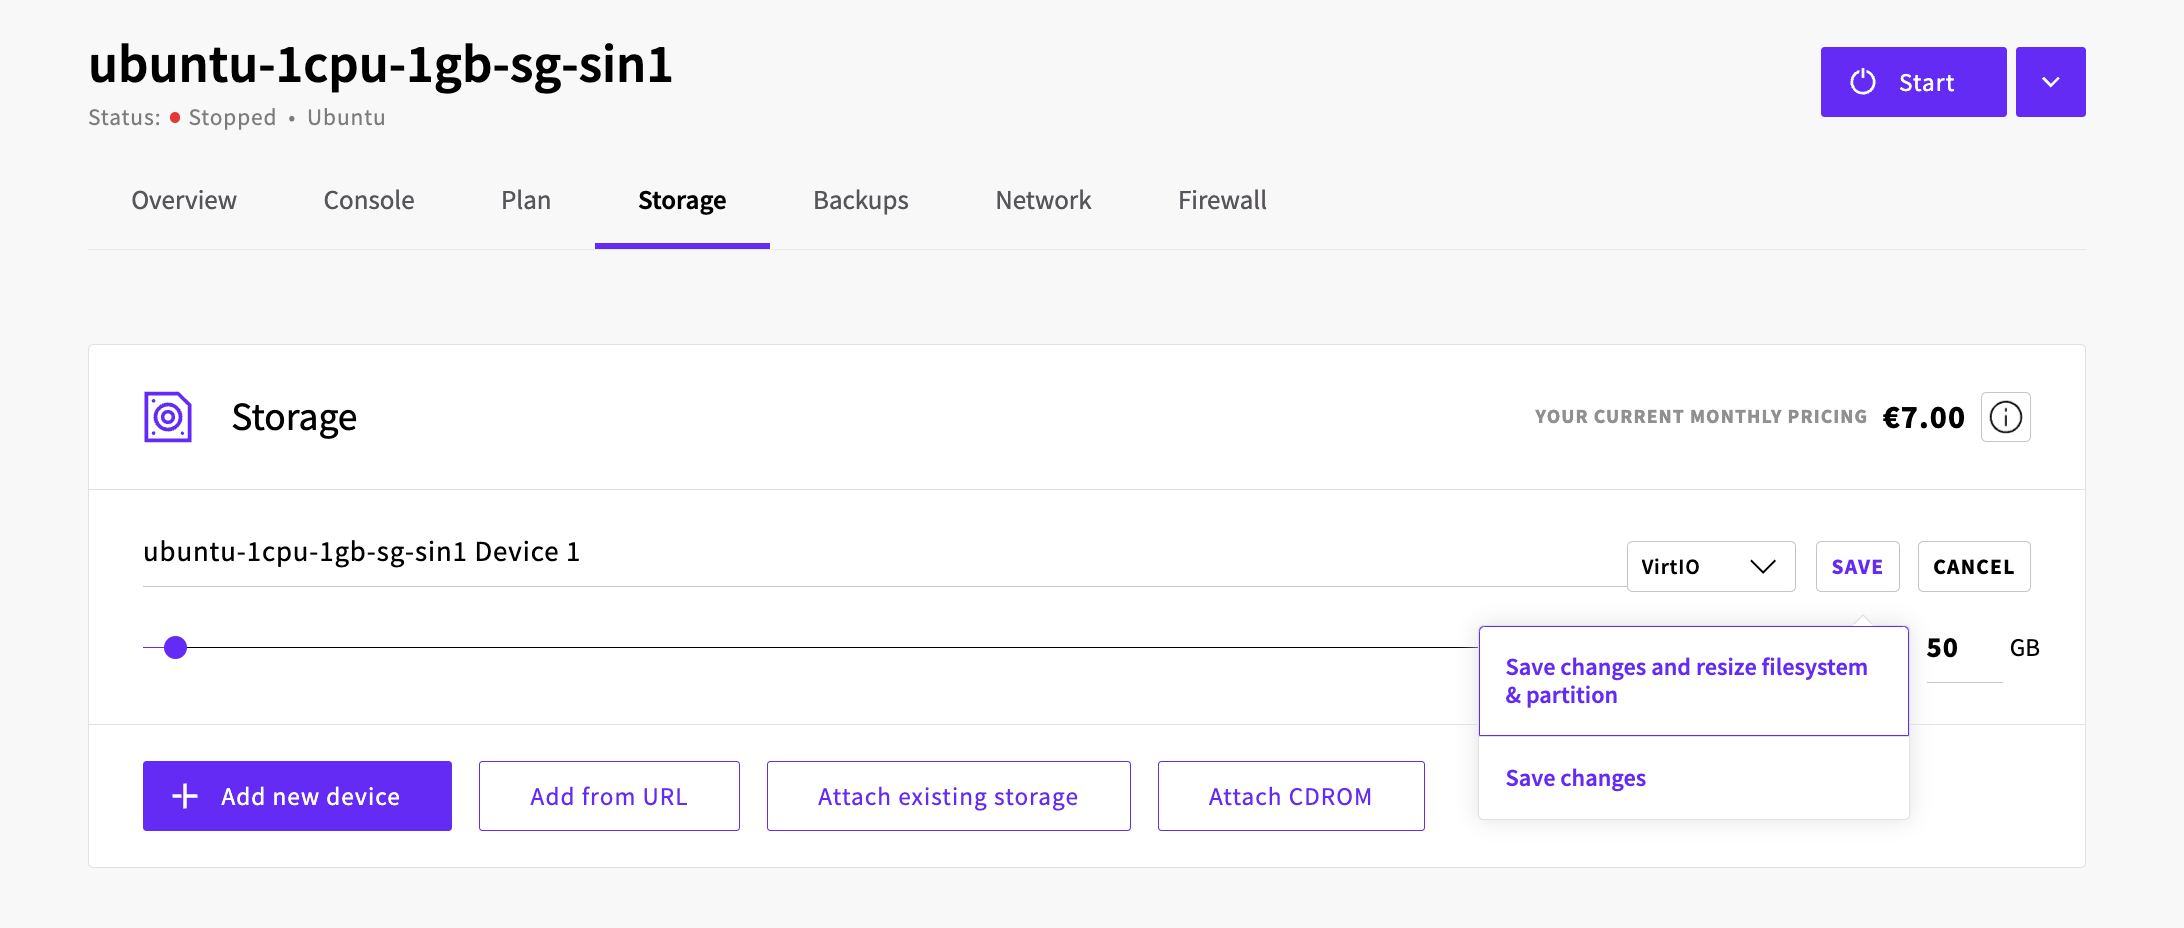Choose the plain Save changes option
The height and width of the screenshot is (928, 2184).
[1694, 778]
